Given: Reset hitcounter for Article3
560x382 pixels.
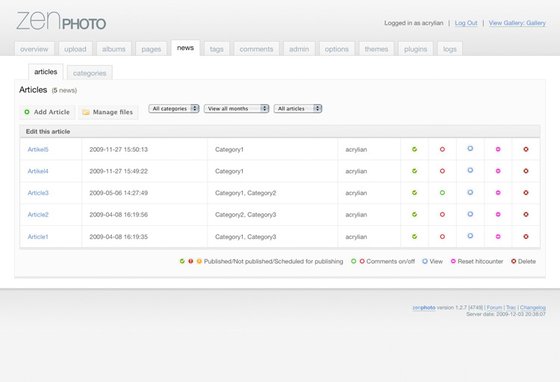Looking at the screenshot, I should coord(498,193).
